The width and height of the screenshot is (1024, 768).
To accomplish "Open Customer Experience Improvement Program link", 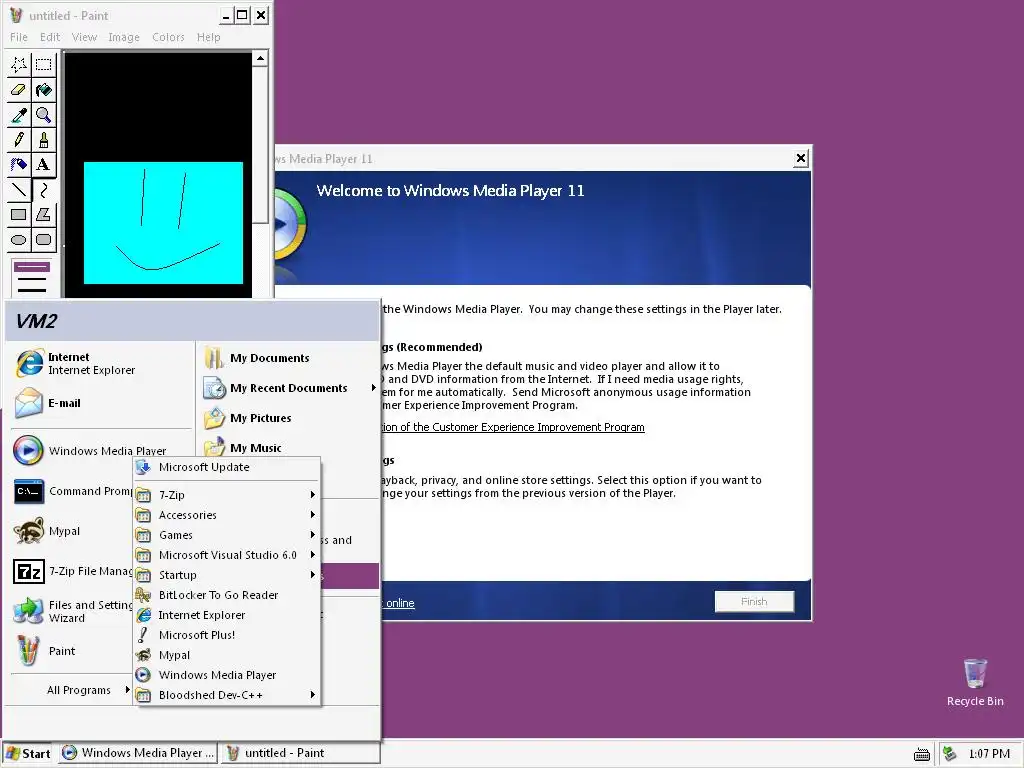I will tap(513, 427).
